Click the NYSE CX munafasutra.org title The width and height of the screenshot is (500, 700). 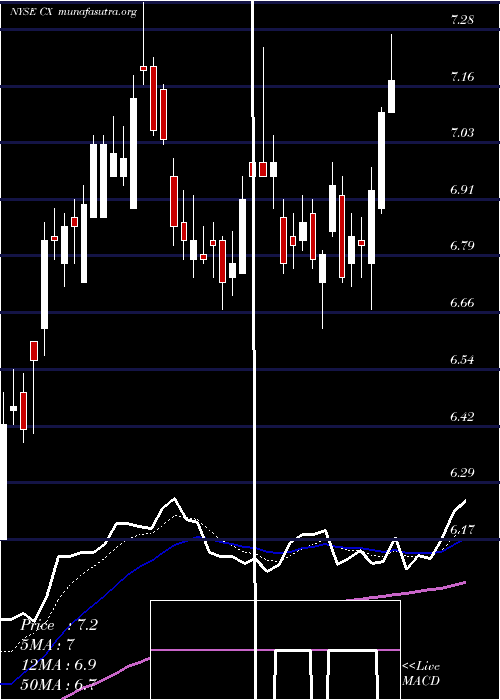point(73,12)
